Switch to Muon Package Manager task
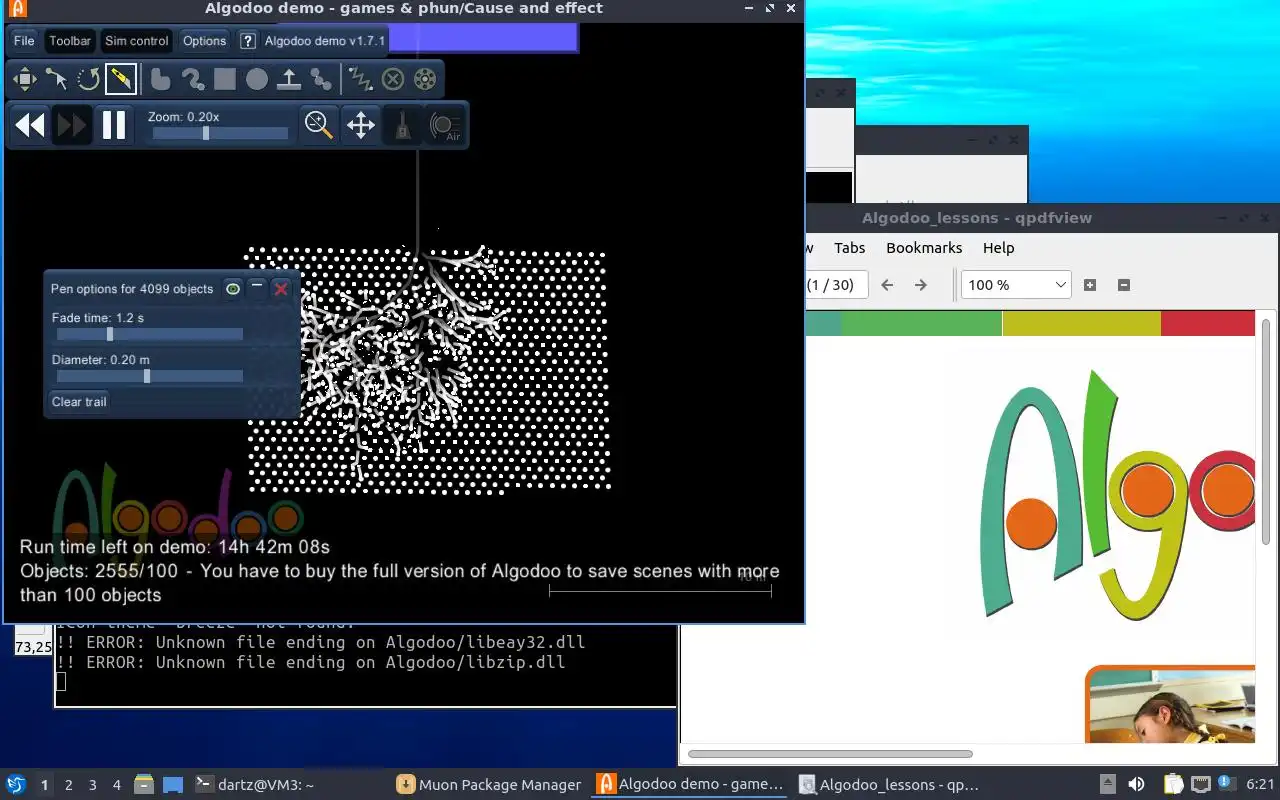The image size is (1280, 800). click(x=489, y=785)
